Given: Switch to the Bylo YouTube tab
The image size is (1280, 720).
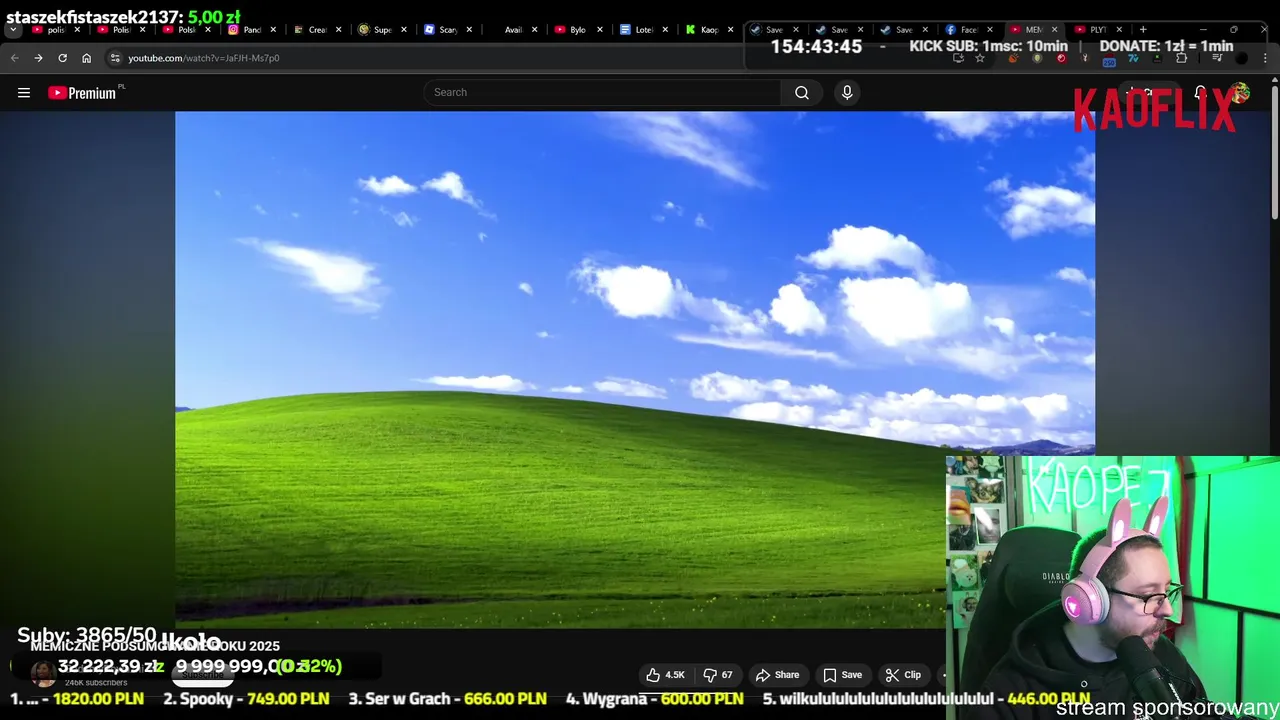Looking at the screenshot, I should click(x=577, y=30).
